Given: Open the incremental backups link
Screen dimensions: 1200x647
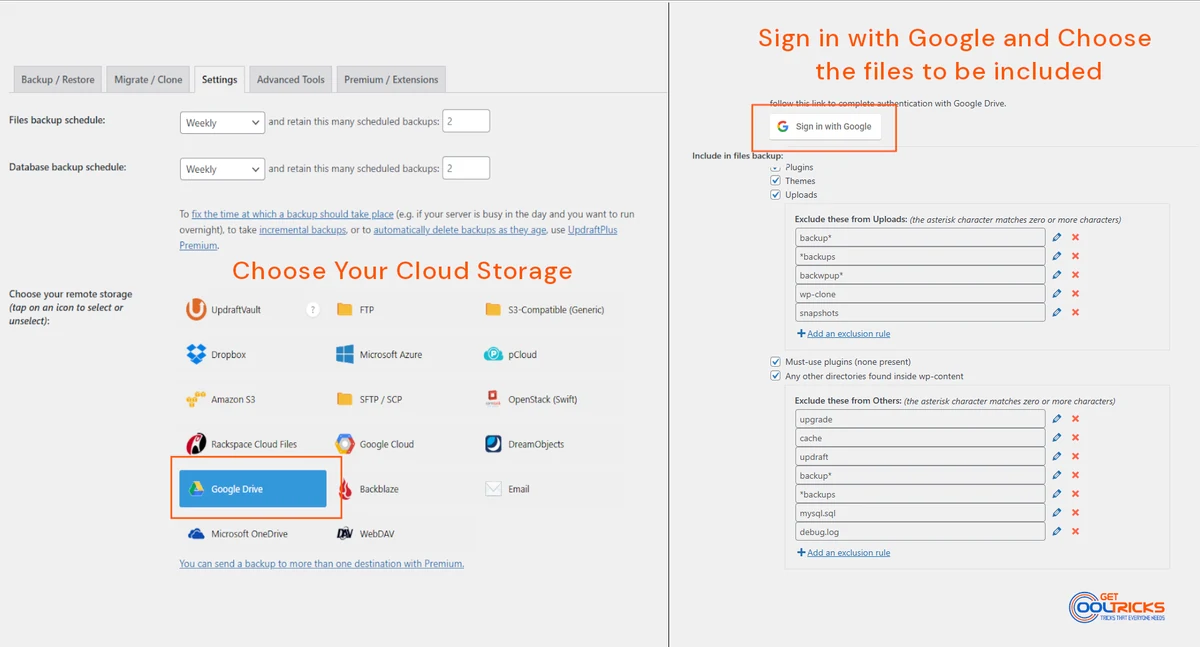Looking at the screenshot, I should click(302, 230).
